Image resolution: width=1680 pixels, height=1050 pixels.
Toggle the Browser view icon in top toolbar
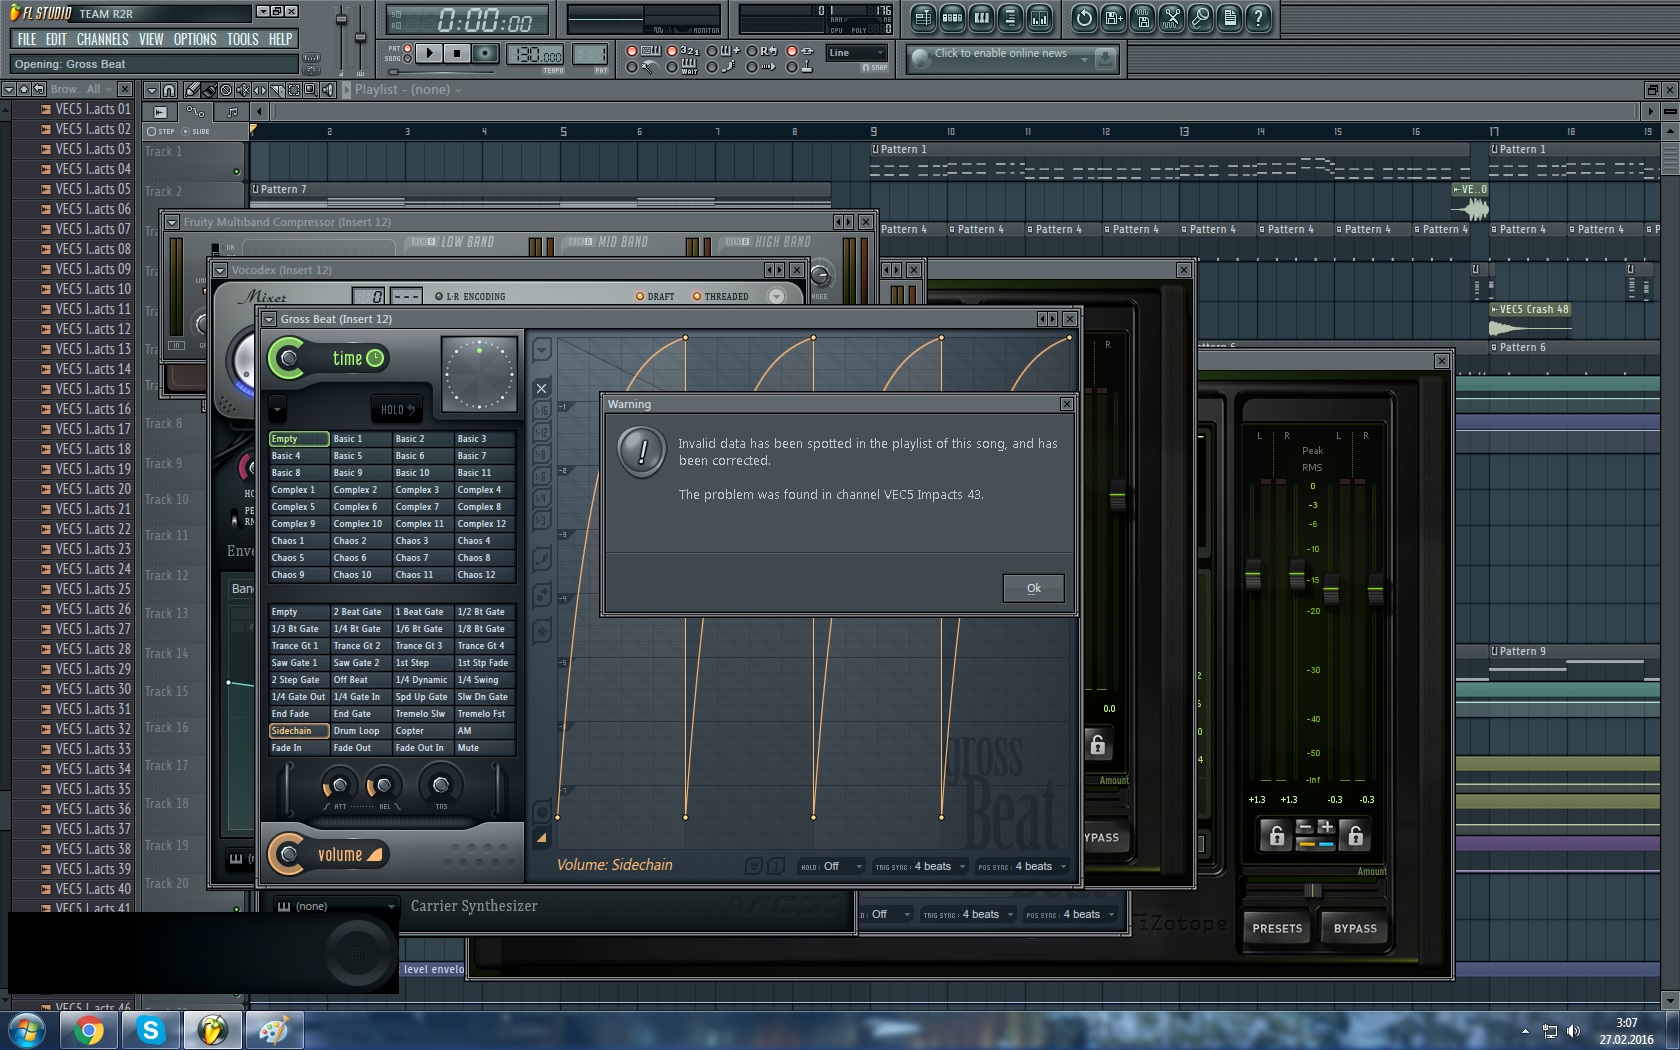point(1010,17)
